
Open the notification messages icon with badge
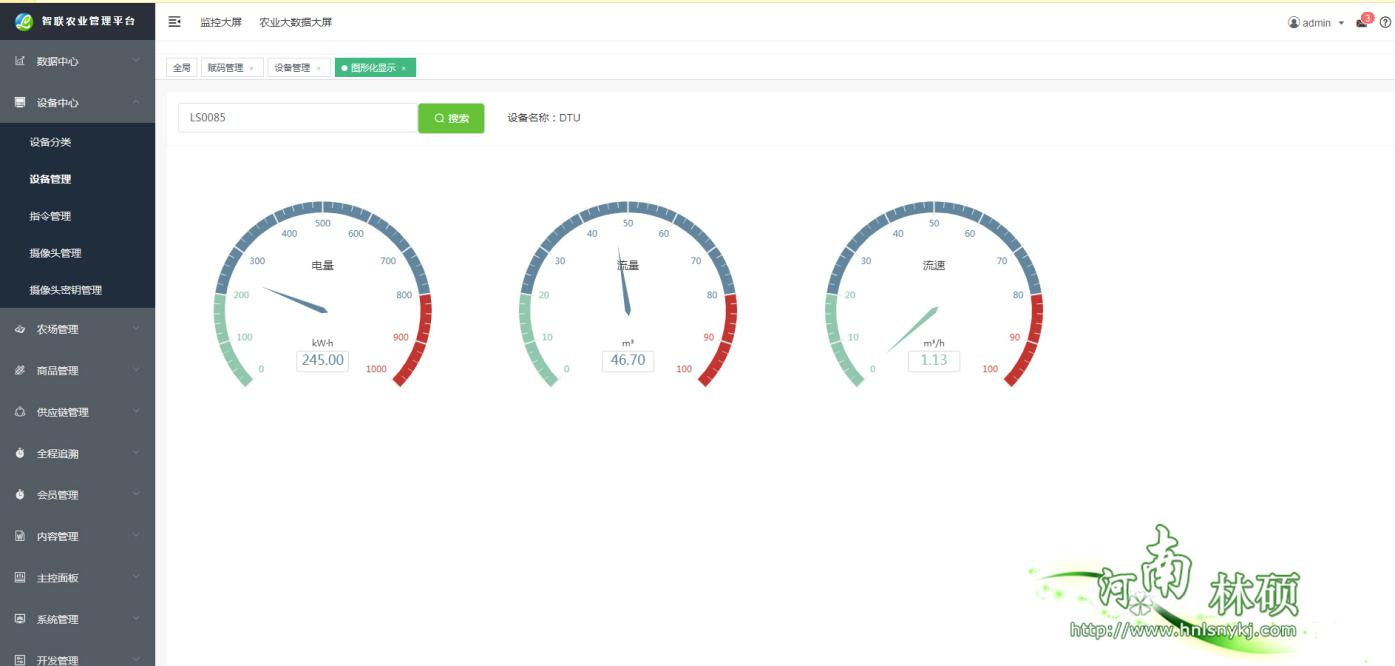[1362, 22]
